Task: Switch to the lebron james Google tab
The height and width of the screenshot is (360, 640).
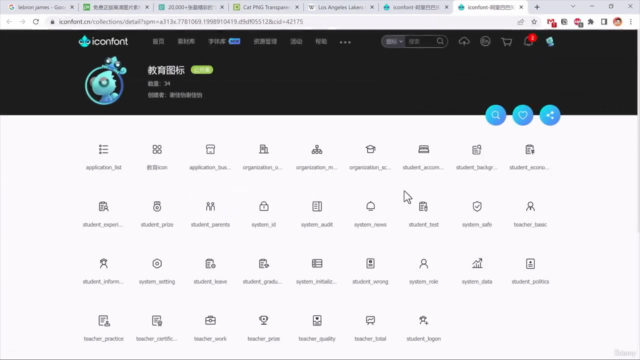Action: coord(40,7)
